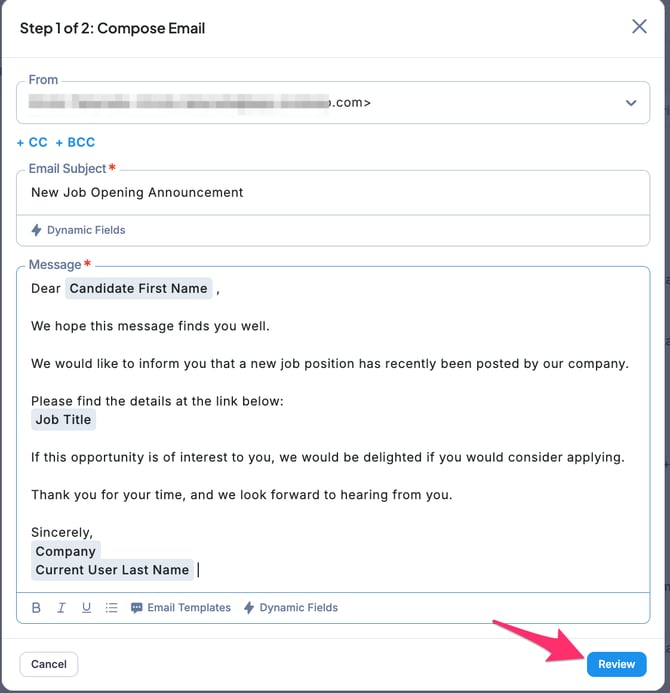Insert a bulleted list in the message
Image resolution: width=670 pixels, height=693 pixels.
111,608
